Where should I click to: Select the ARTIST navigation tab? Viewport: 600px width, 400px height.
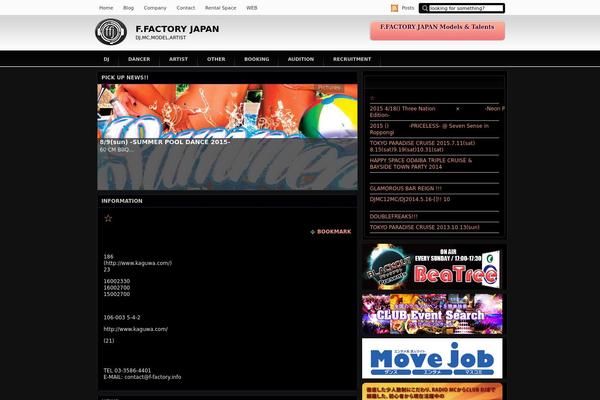[178, 59]
